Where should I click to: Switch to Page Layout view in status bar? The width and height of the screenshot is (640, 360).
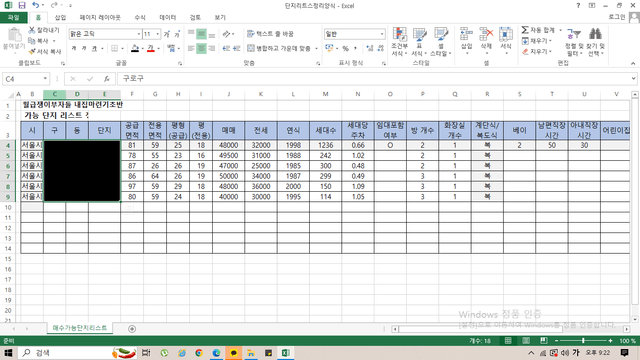526,340
